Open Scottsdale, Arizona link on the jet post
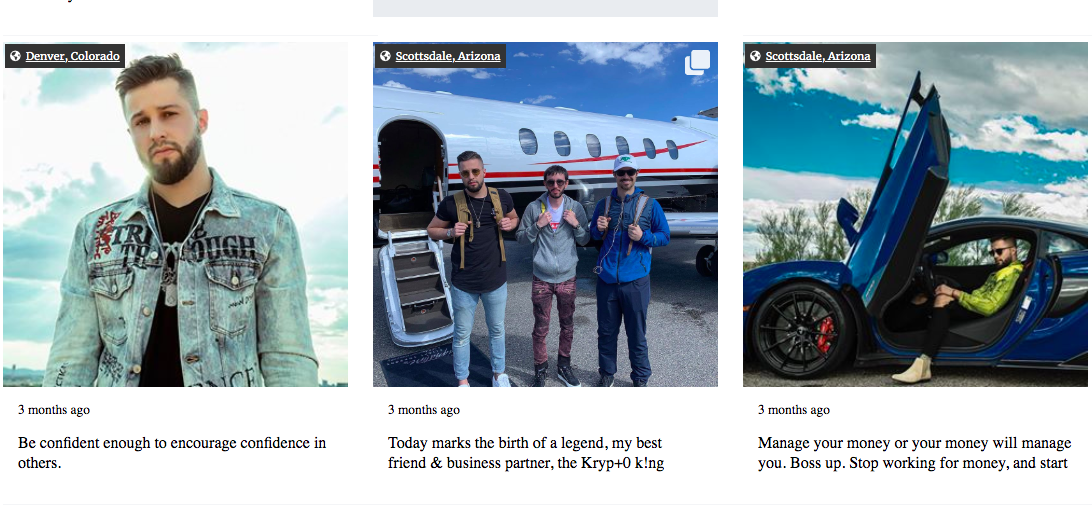 click(x=448, y=56)
